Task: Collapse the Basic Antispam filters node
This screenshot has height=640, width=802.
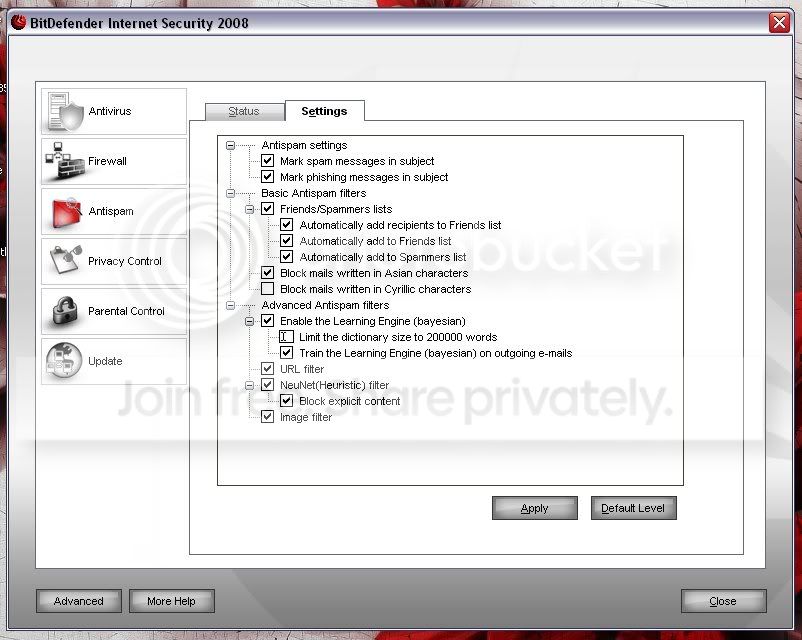Action: coord(231,193)
